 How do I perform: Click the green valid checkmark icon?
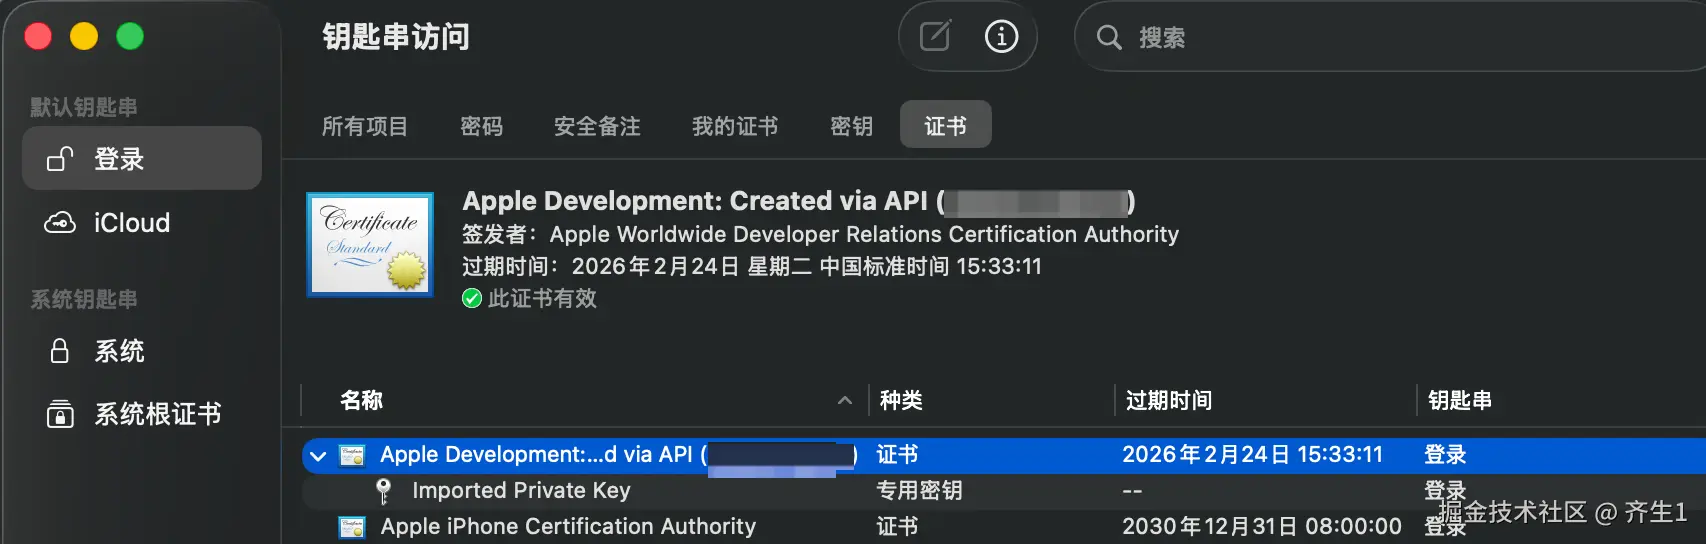472,298
